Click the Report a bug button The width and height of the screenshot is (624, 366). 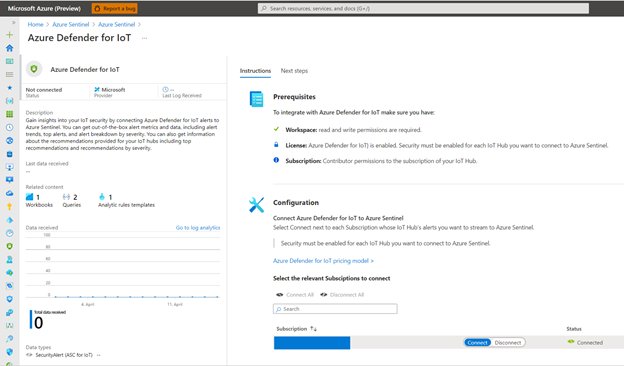(x=114, y=8)
